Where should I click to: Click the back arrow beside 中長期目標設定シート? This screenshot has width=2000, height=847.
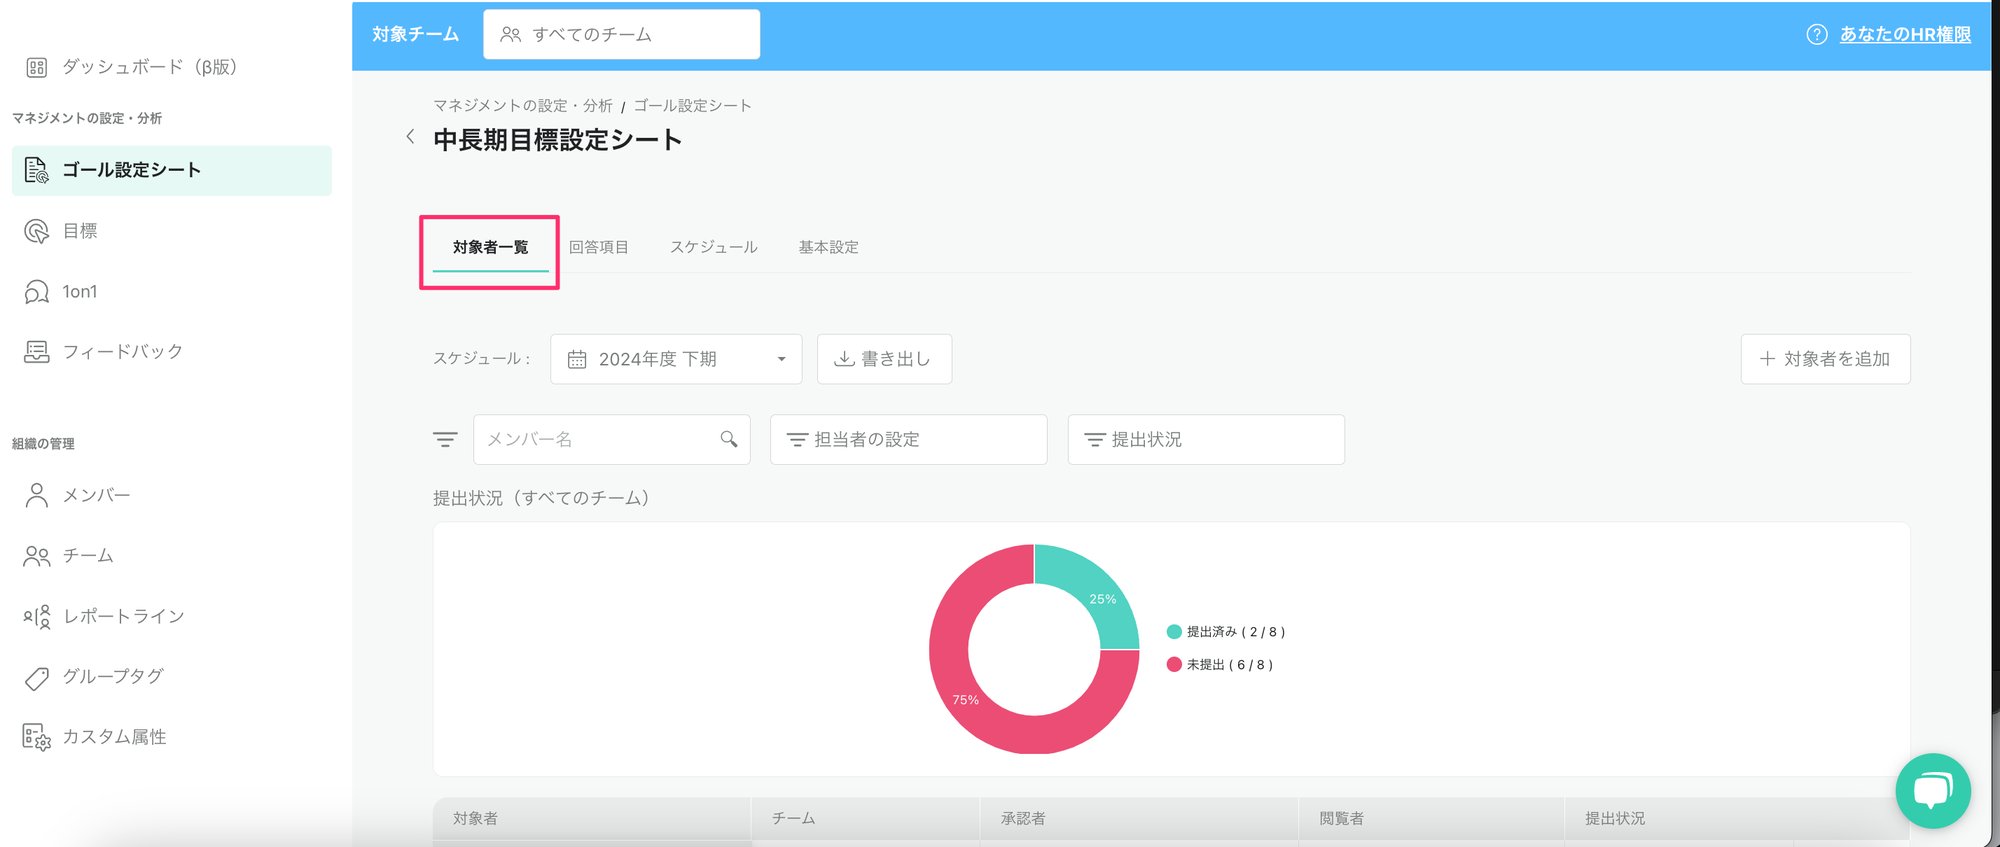[x=410, y=137]
